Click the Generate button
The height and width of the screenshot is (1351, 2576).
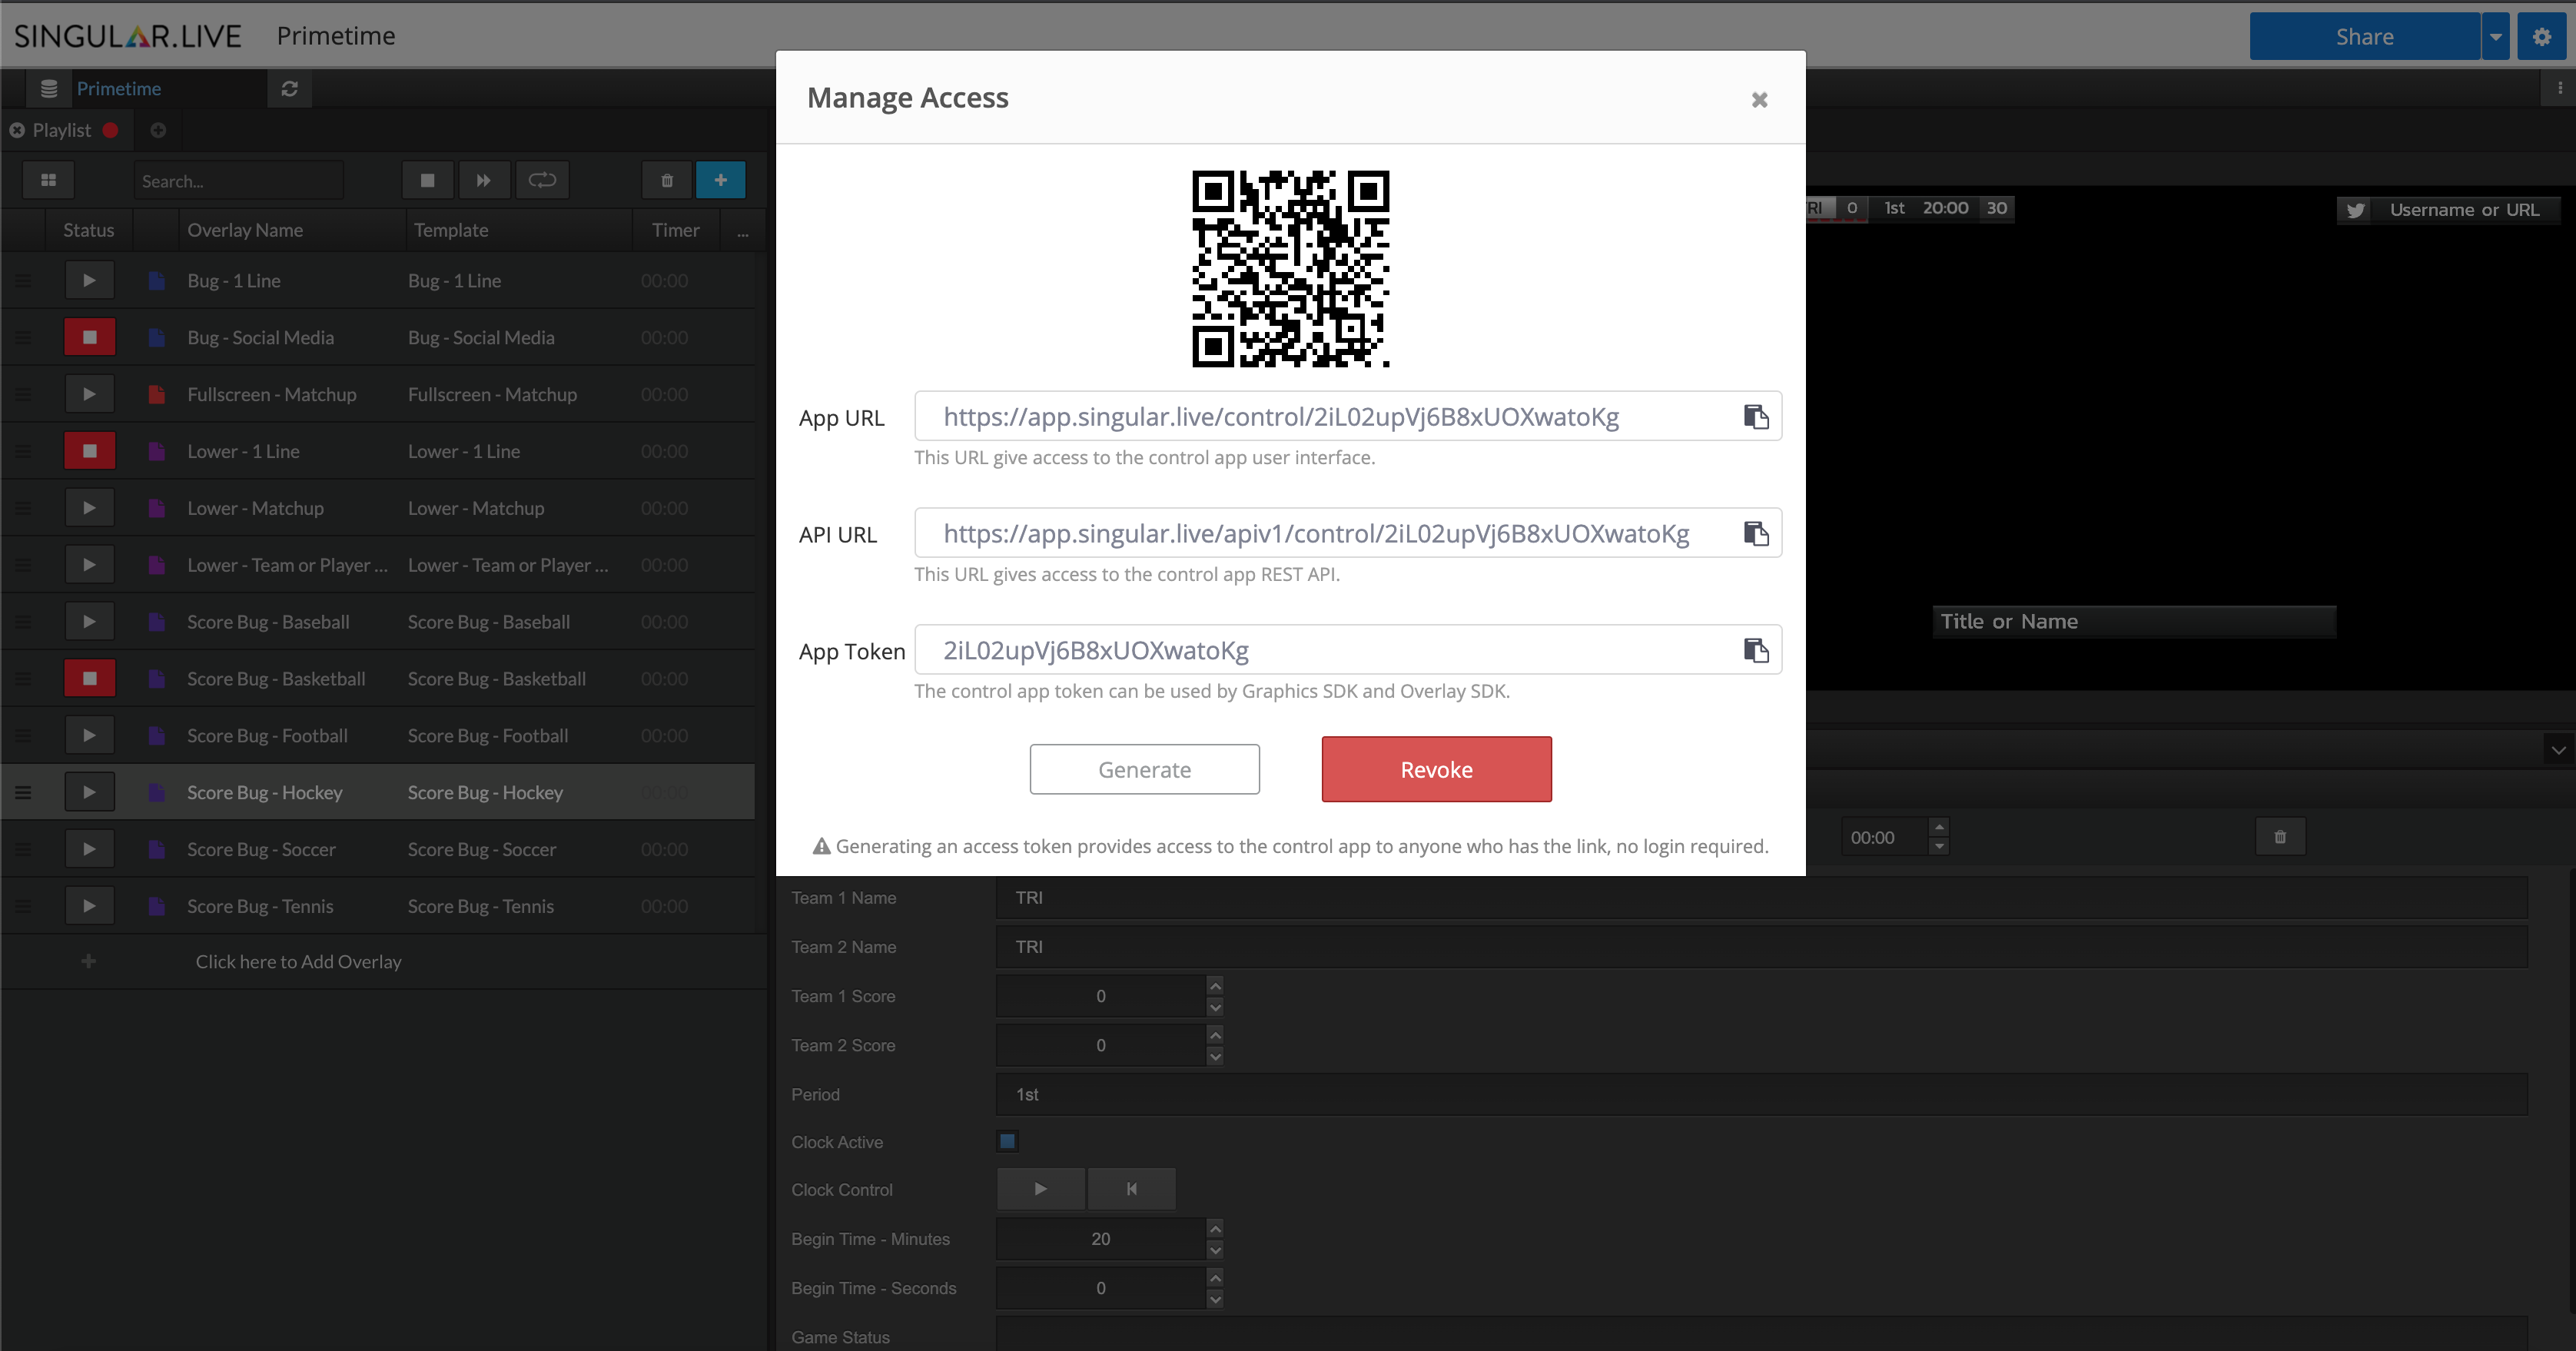click(1144, 769)
